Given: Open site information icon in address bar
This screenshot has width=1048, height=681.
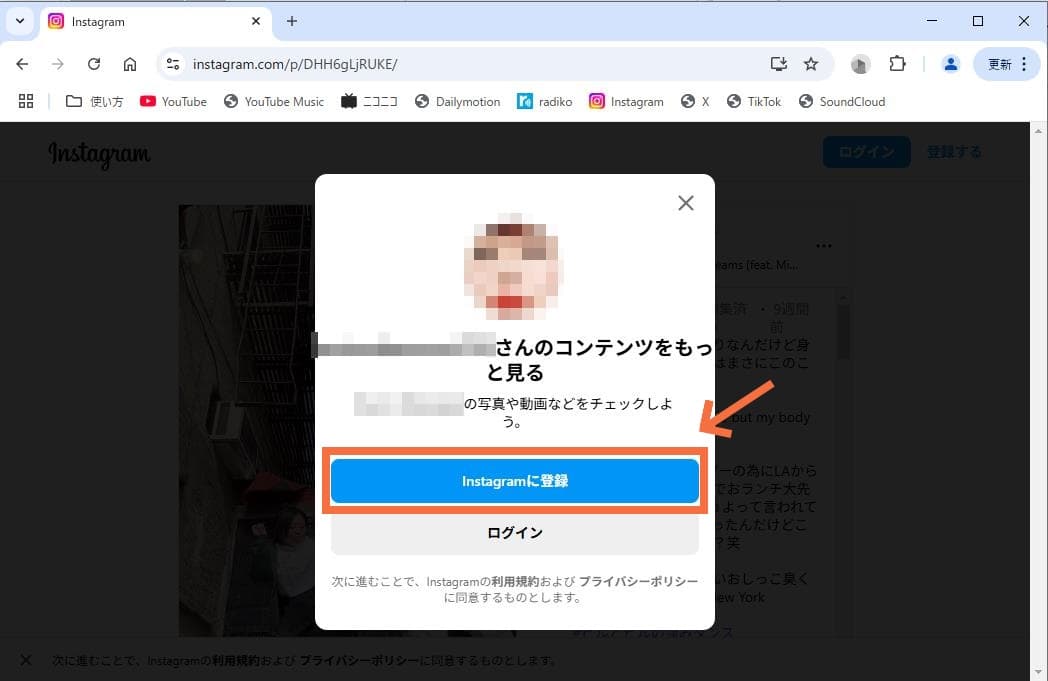Looking at the screenshot, I should tap(173, 64).
